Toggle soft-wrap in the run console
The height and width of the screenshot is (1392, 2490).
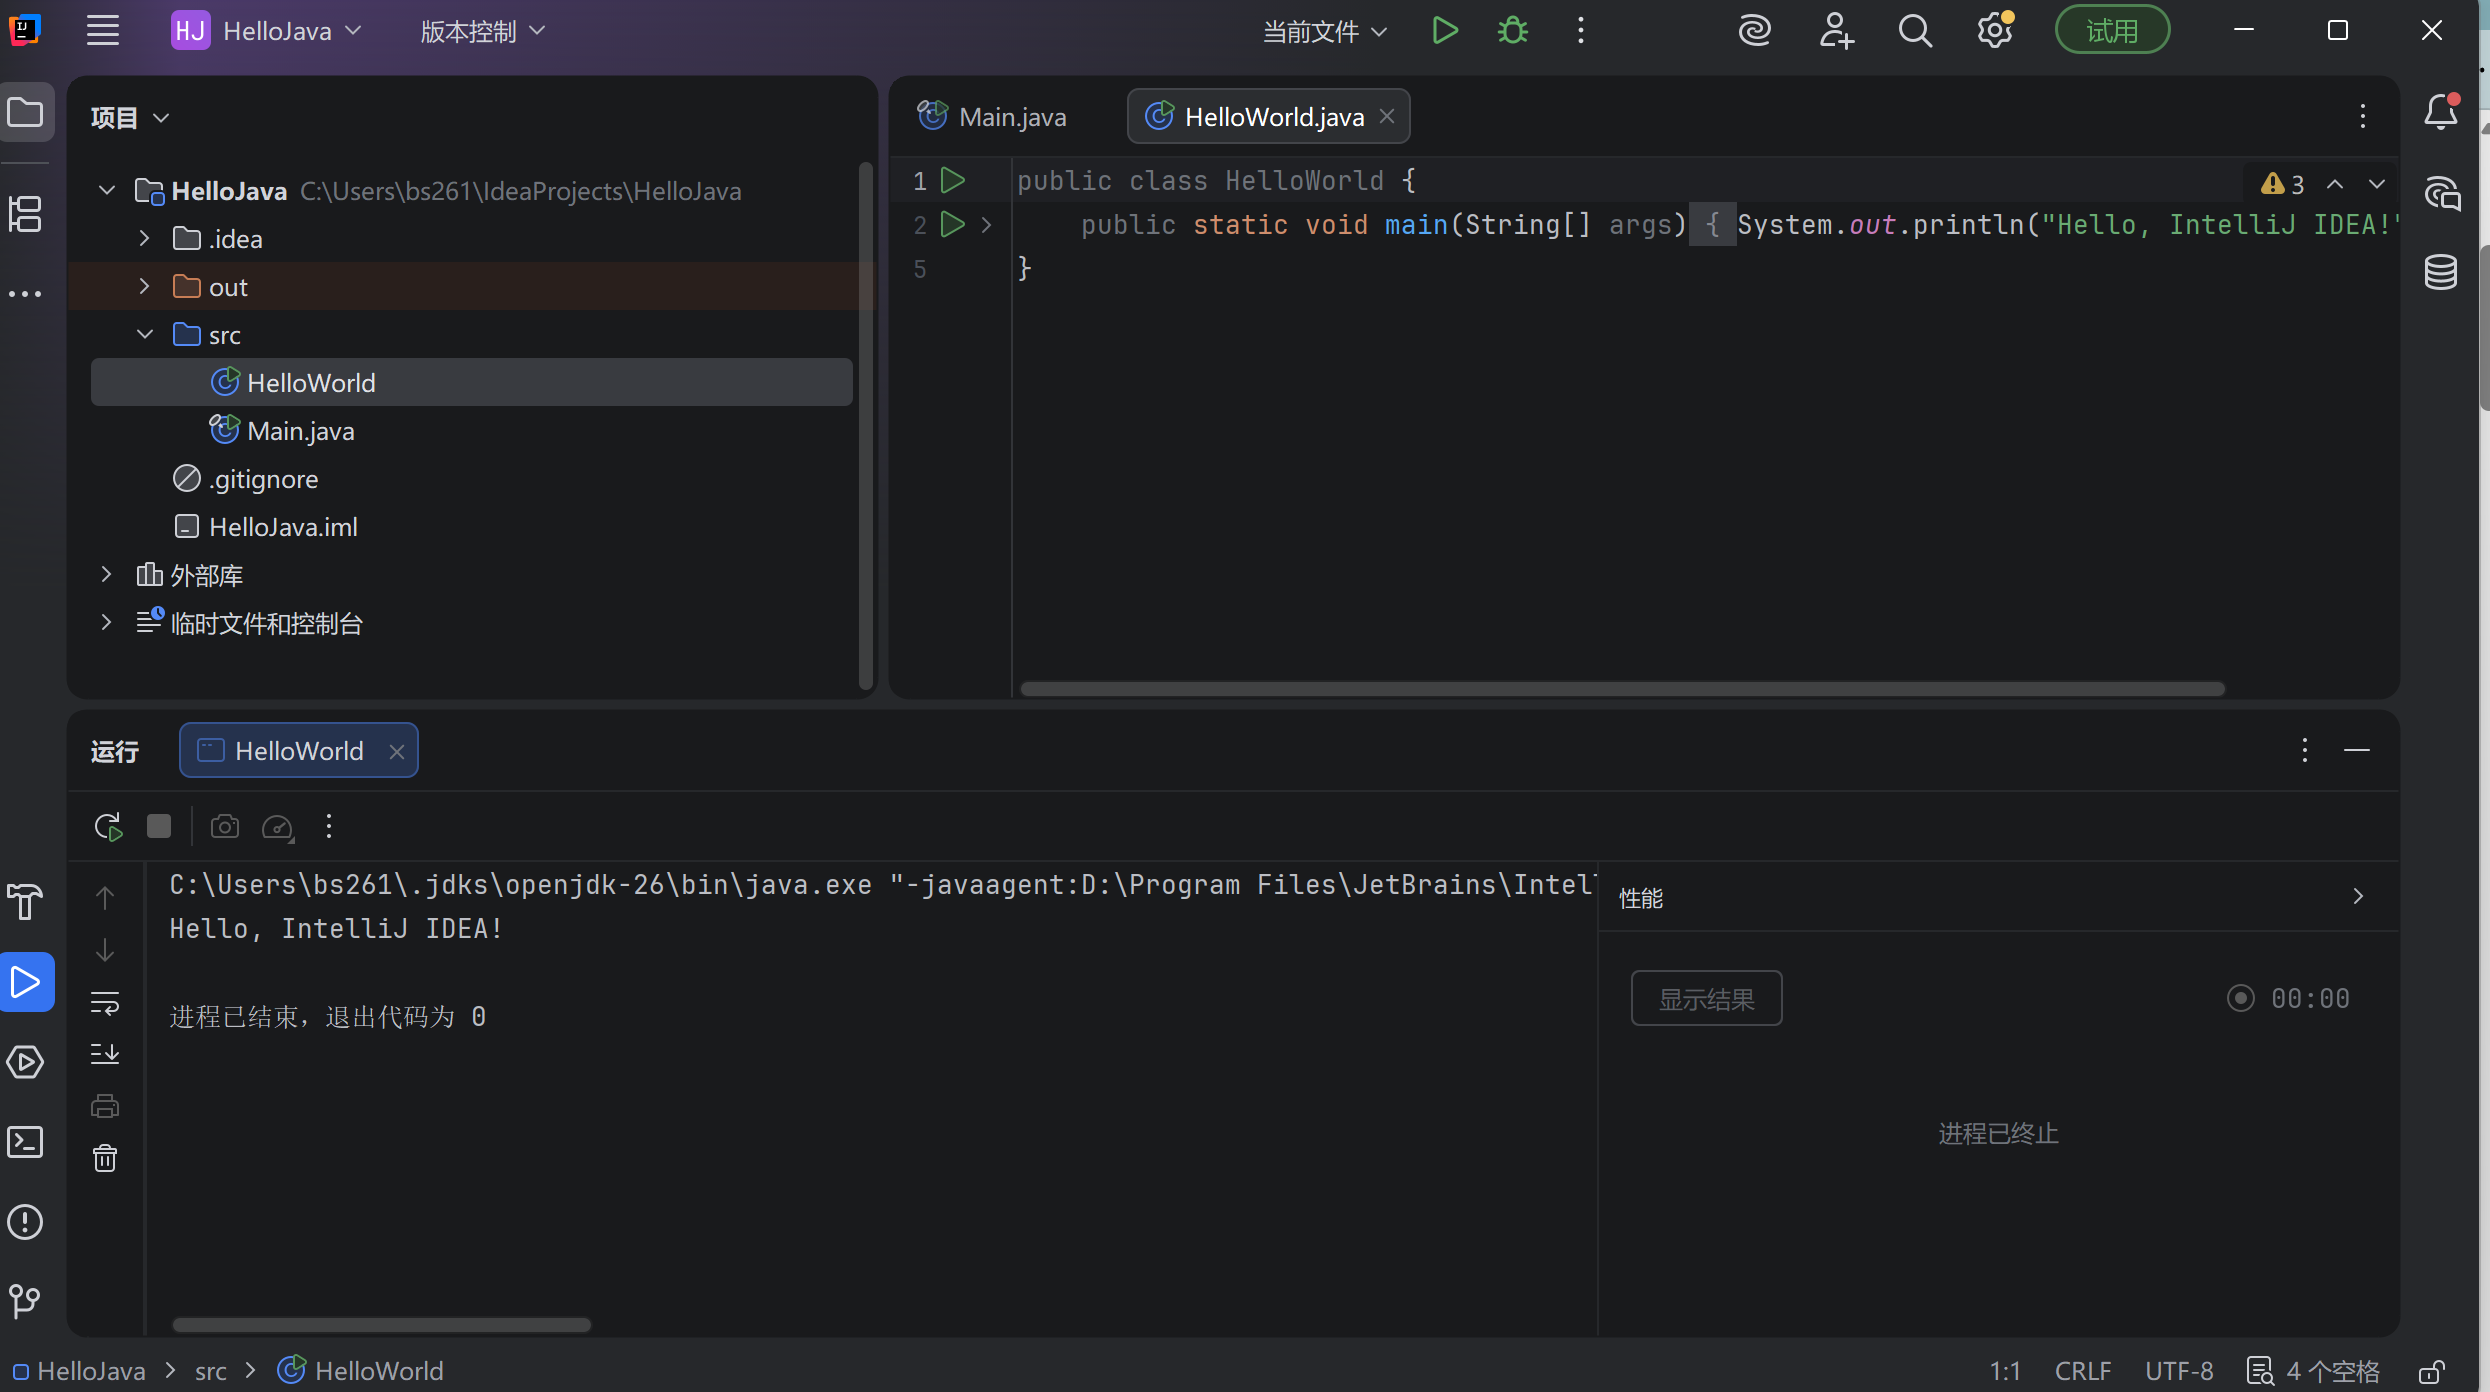pyautogui.click(x=105, y=1002)
